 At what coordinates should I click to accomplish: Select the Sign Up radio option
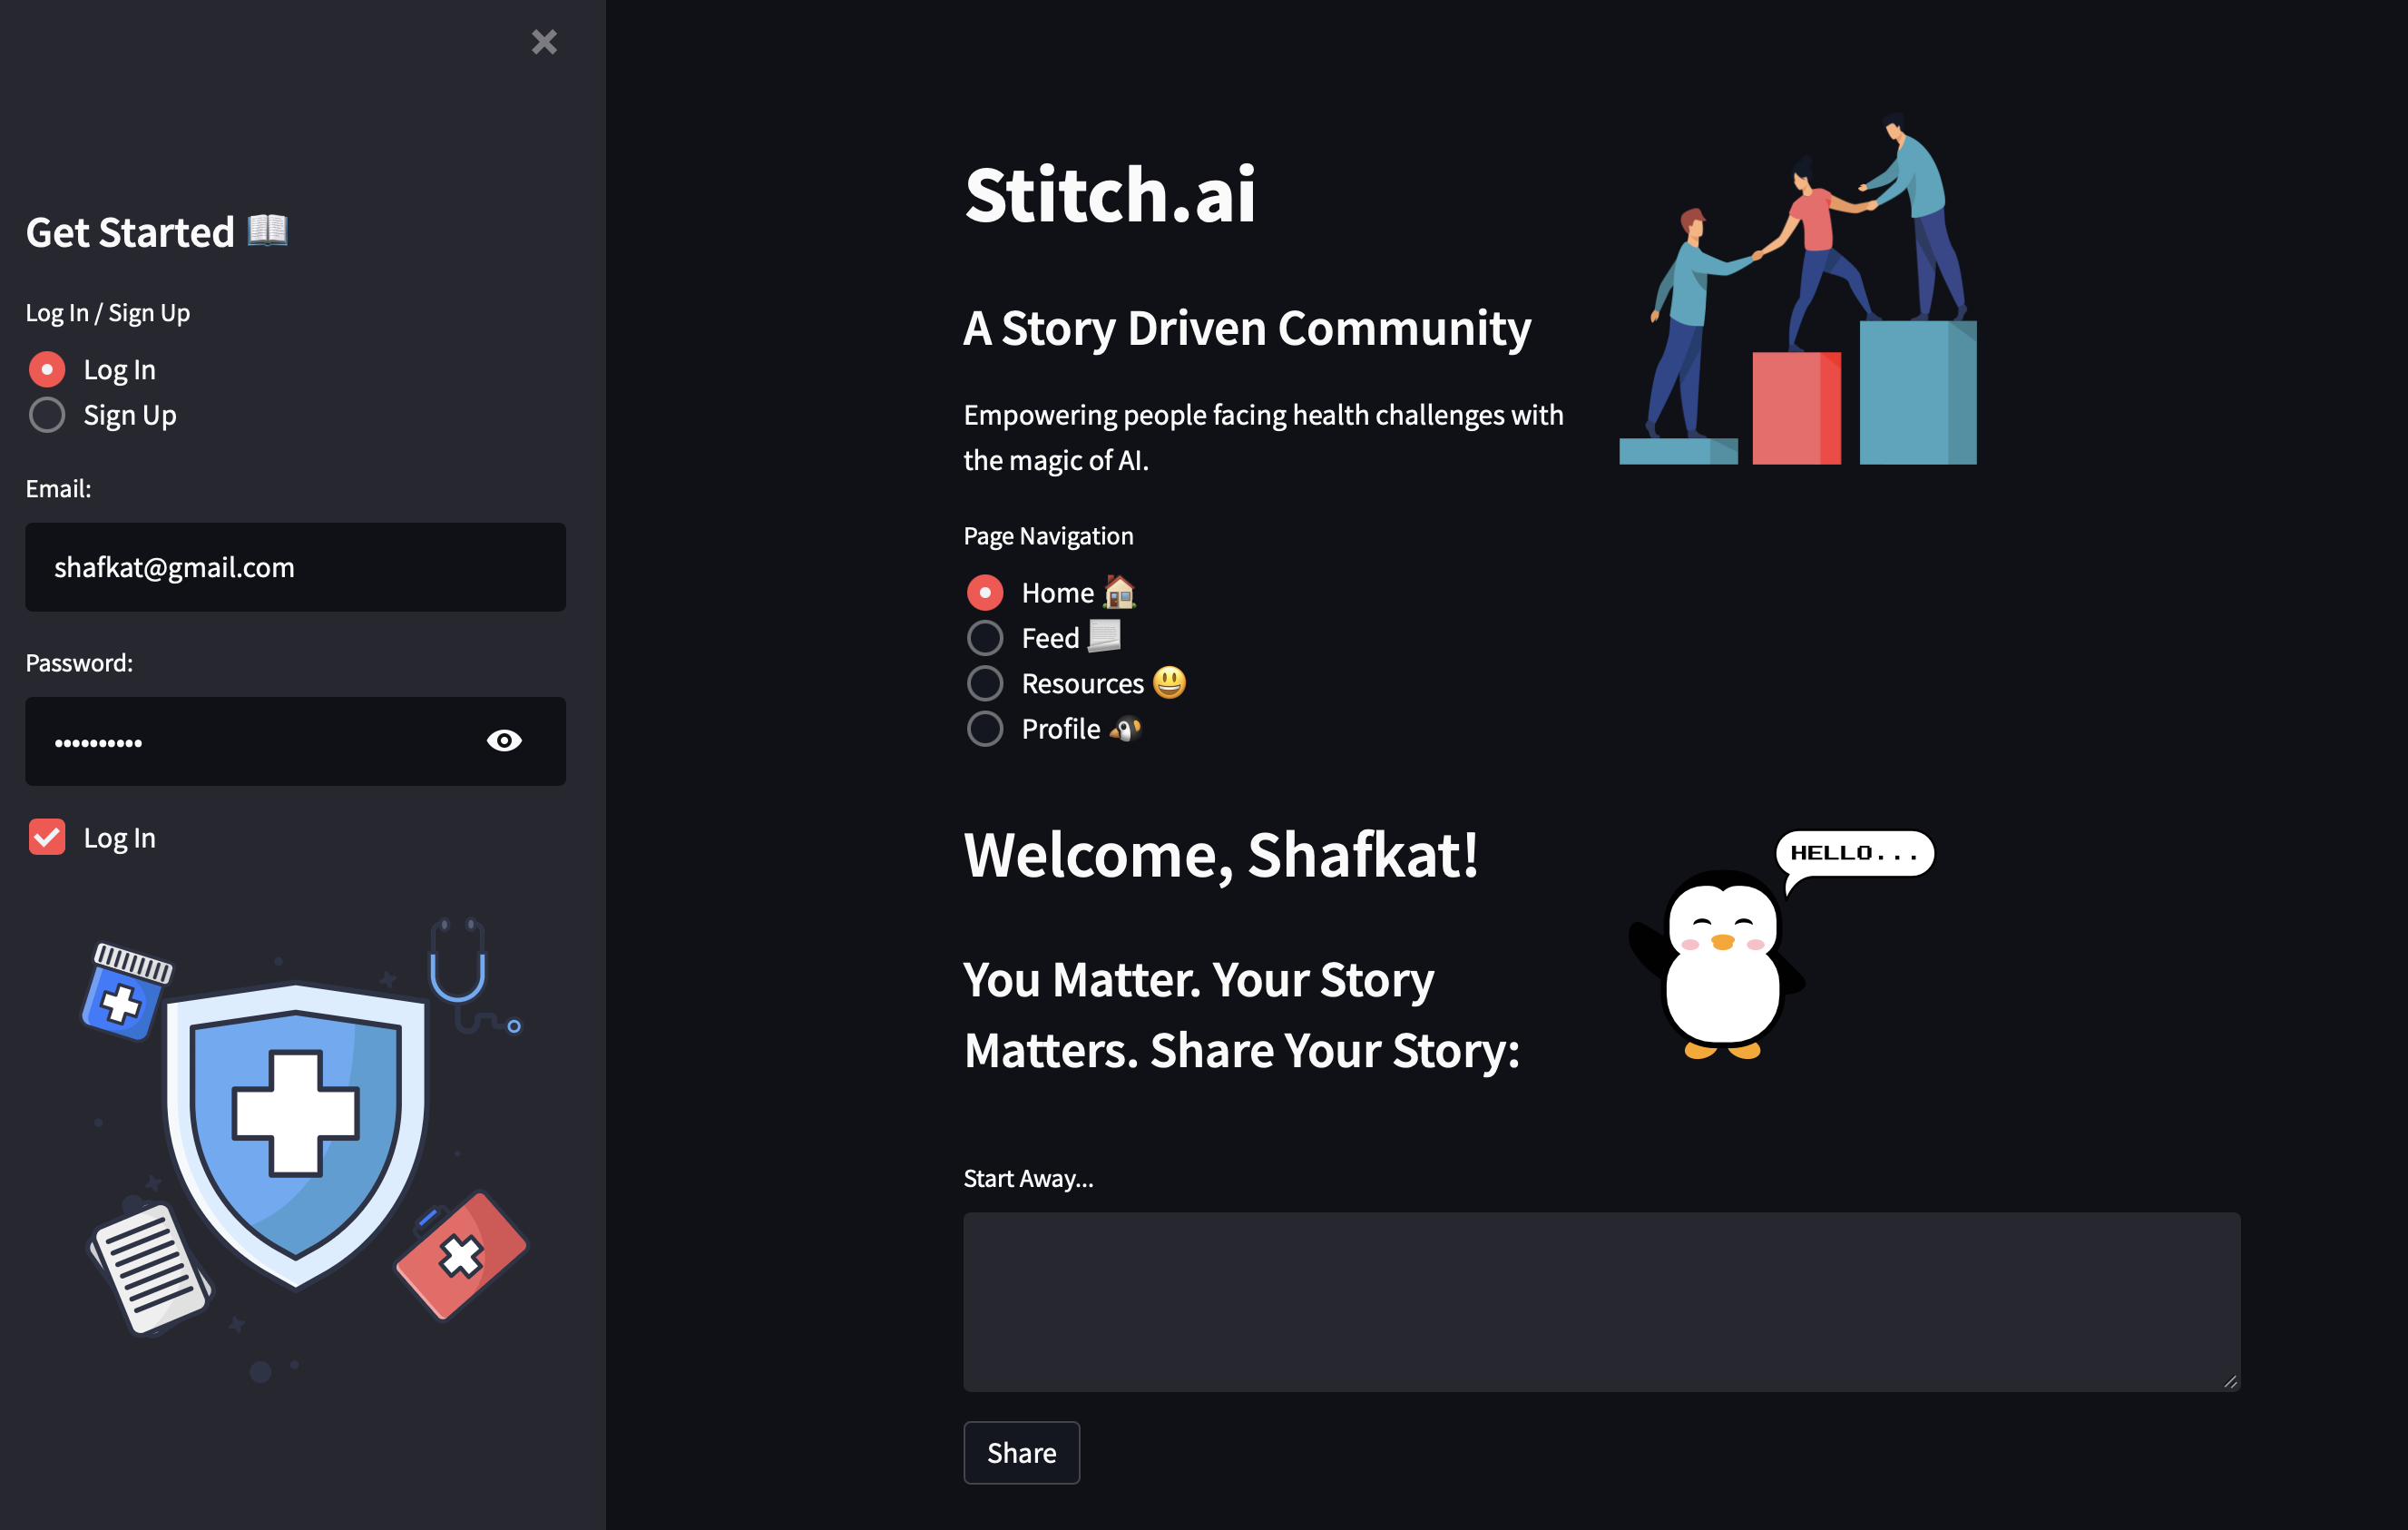click(x=47, y=415)
